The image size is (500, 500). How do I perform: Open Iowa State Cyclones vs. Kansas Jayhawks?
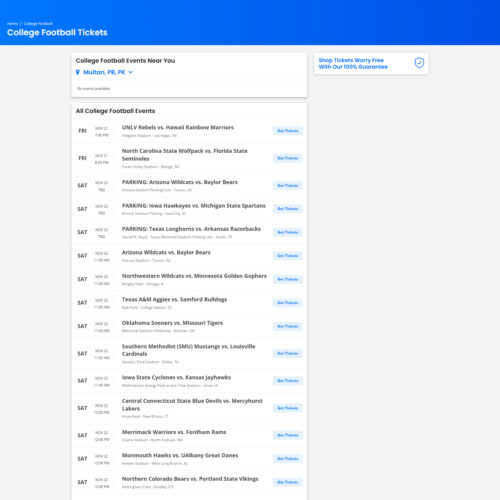(176, 377)
